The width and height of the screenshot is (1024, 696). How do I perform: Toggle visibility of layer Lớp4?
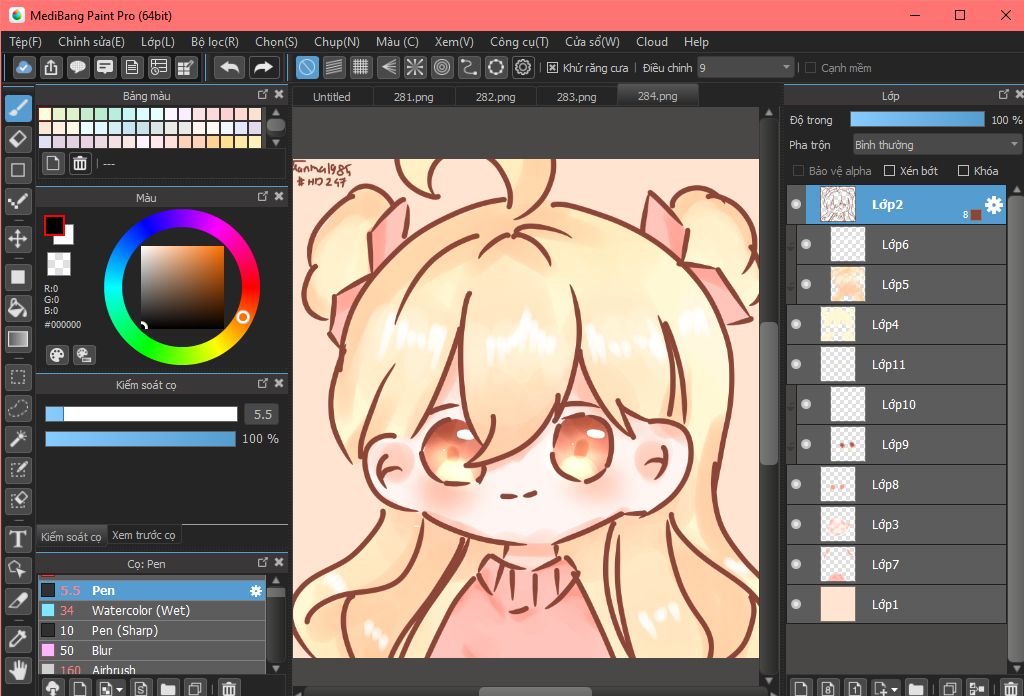point(795,324)
